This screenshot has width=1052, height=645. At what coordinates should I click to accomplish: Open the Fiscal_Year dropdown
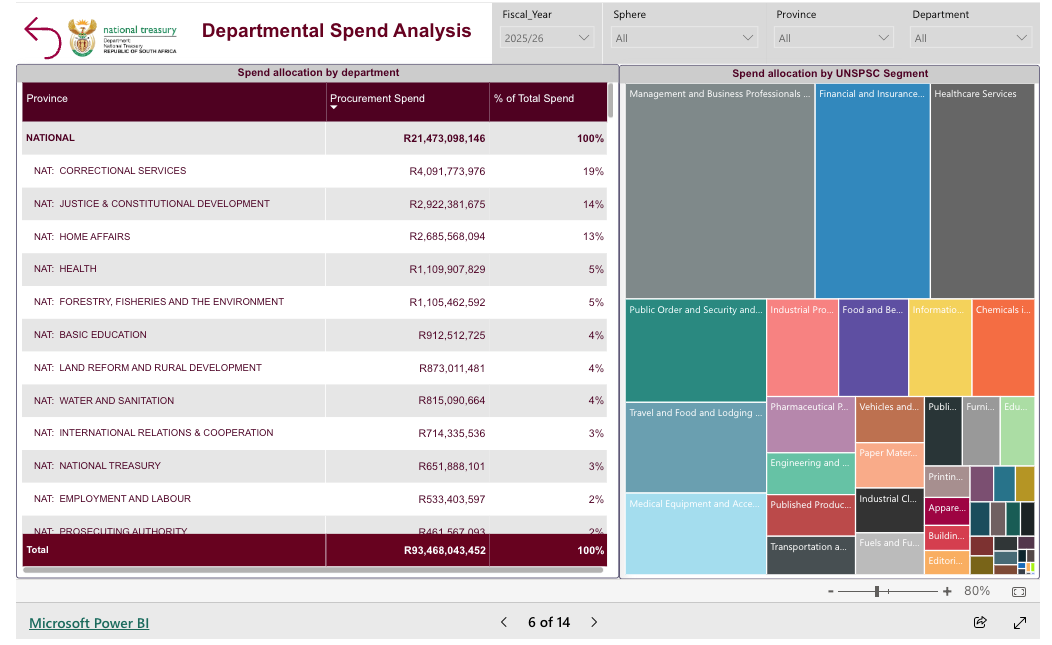(x=548, y=38)
